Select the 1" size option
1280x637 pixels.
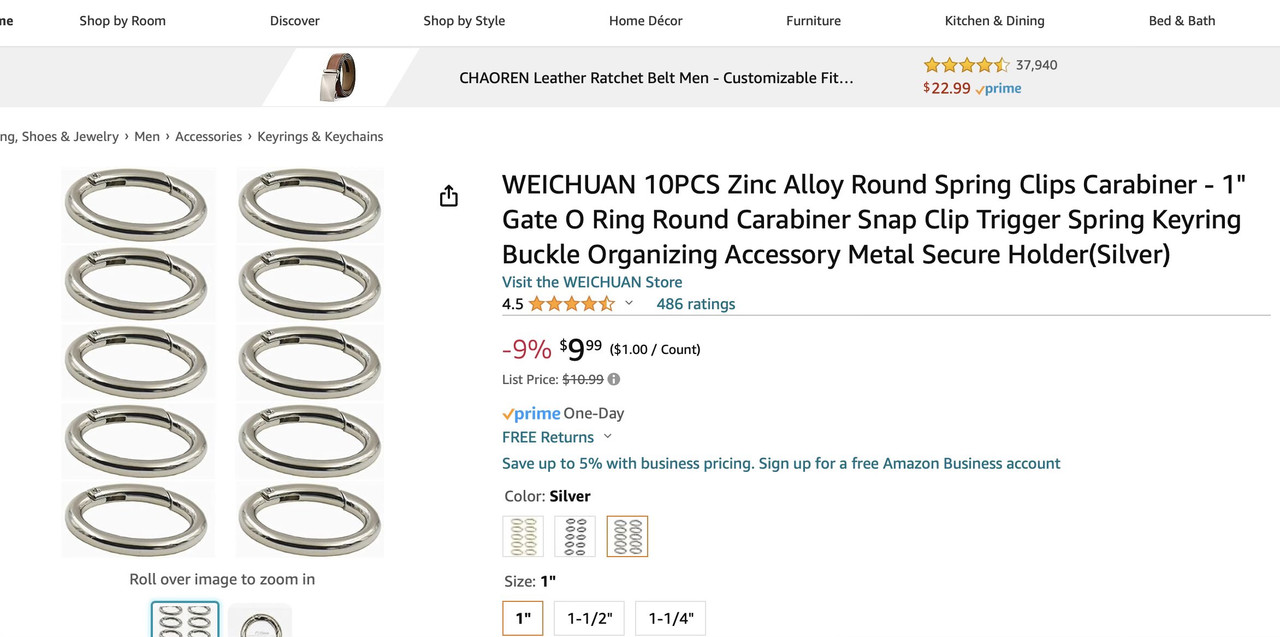point(523,618)
